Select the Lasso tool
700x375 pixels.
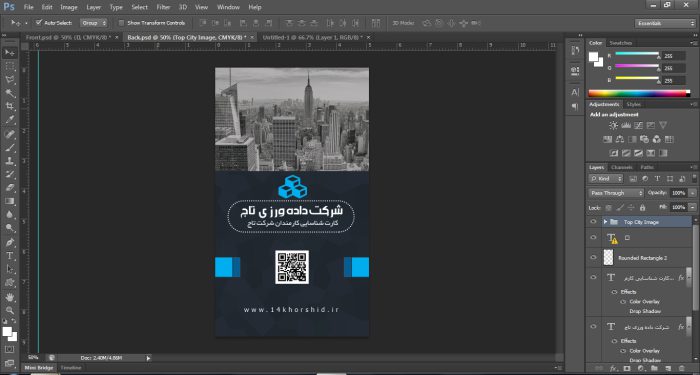click(x=9, y=80)
